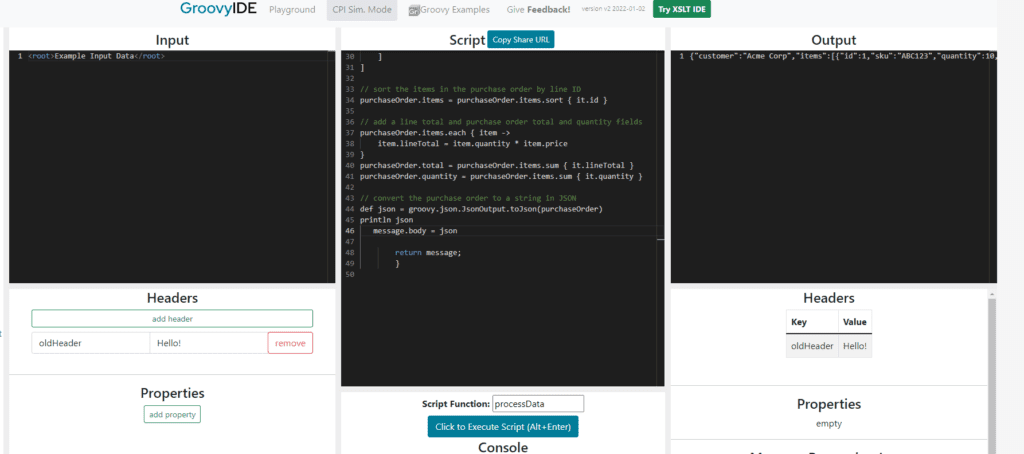The image size is (1024, 454).
Task: Click the Groovy Examples icon
Action: [413, 10]
